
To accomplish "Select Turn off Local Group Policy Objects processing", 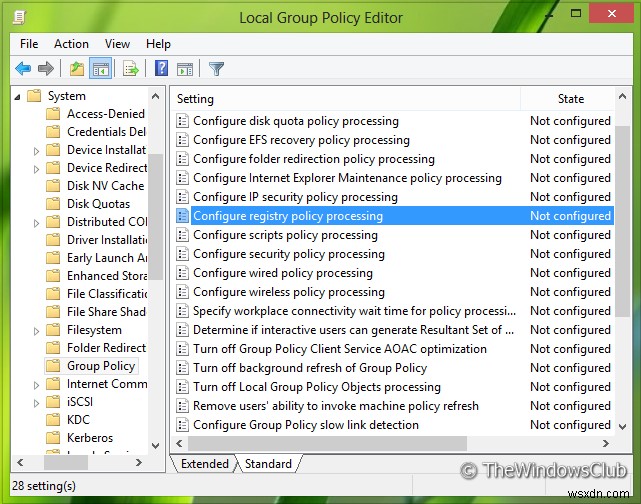I will tap(317, 387).
